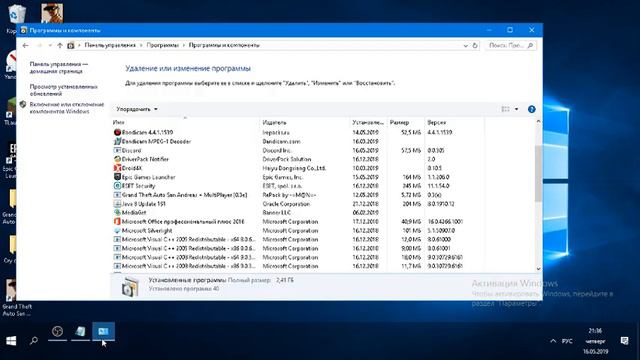Open the taskbar clock and date
The image size is (640, 360).
(596, 341)
